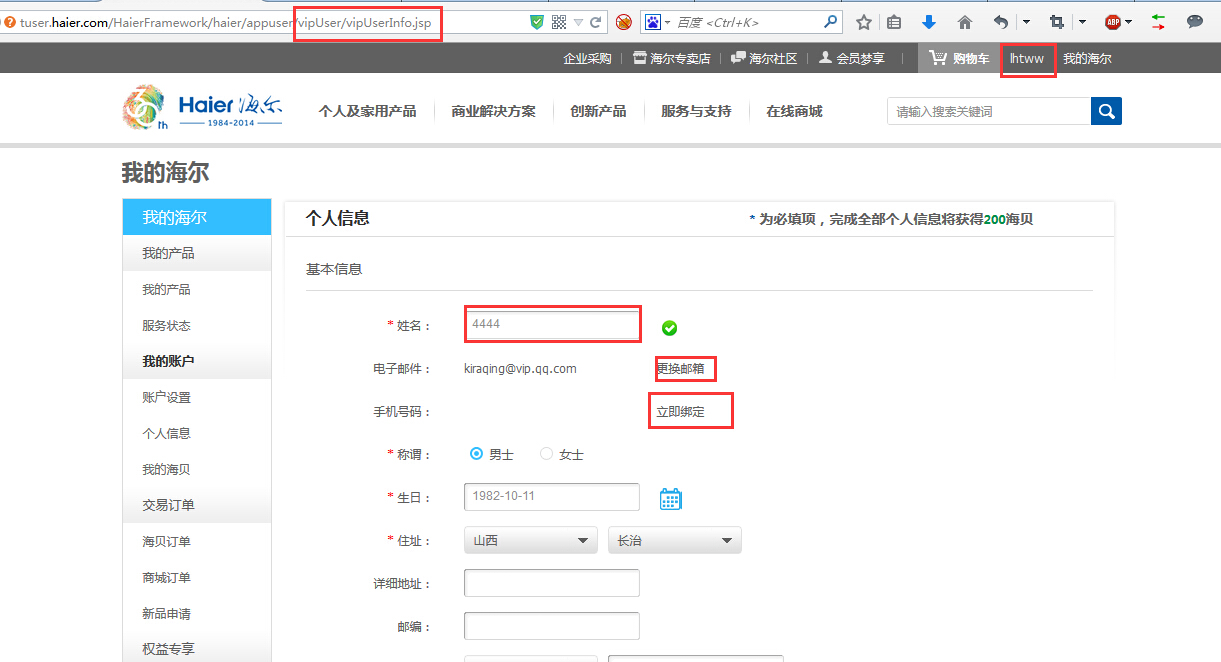Screen dimensions: 1221x662
Task: Open the bookmarks list icon
Action: point(894,22)
